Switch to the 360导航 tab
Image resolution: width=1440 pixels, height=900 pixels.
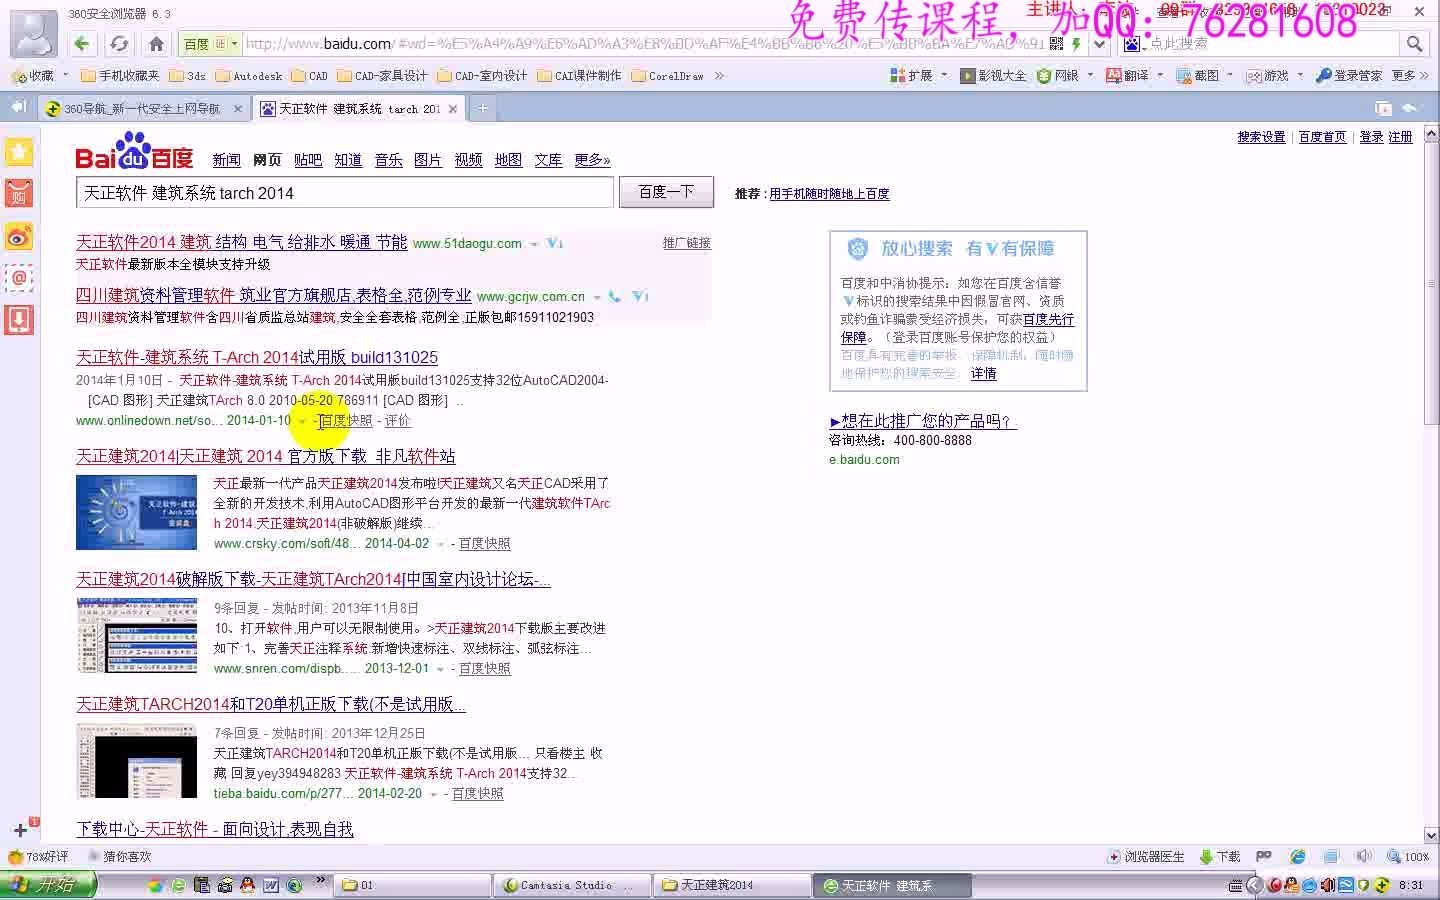[142, 108]
